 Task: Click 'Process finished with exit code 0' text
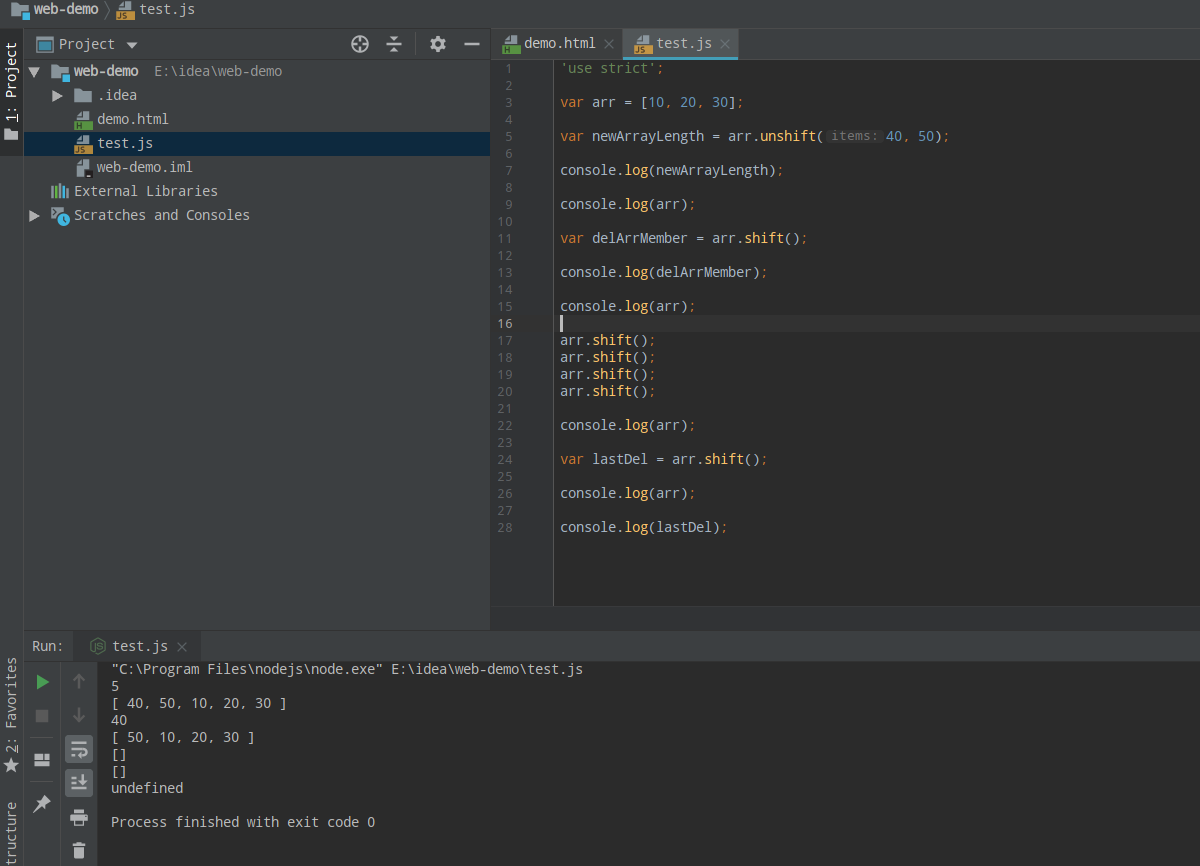coord(243,822)
